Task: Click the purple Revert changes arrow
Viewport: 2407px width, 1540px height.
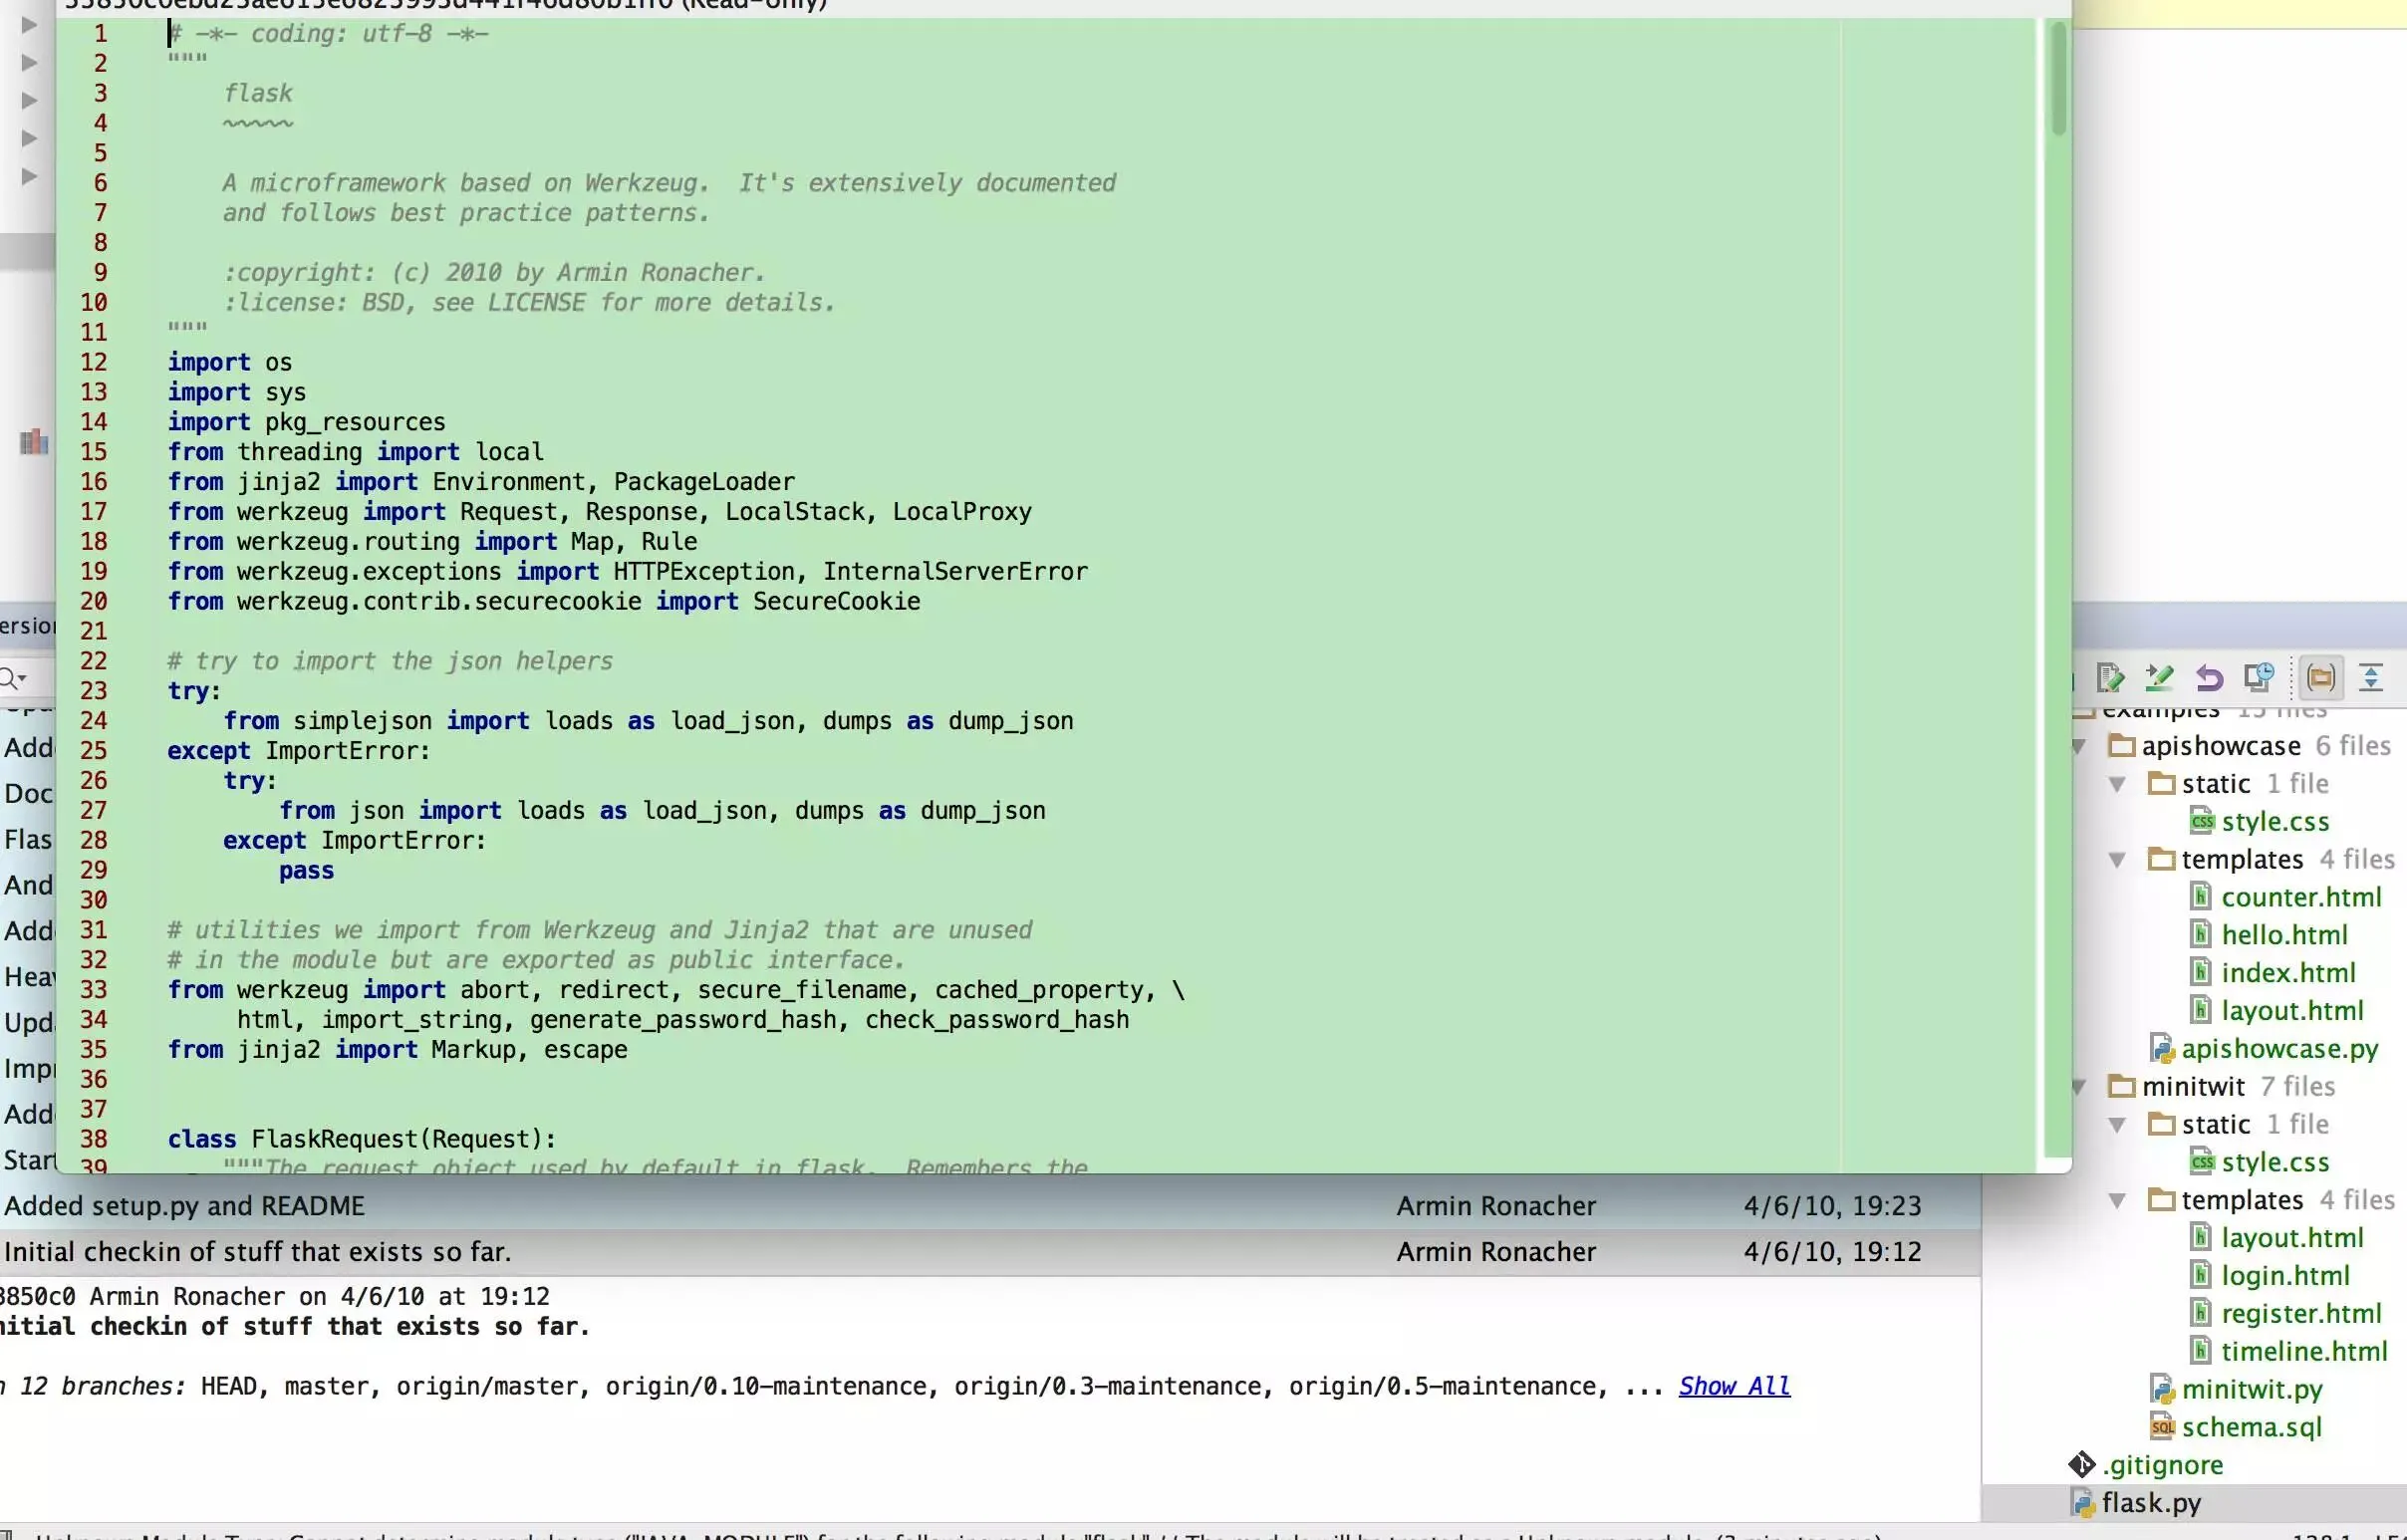Action: tap(2210, 679)
